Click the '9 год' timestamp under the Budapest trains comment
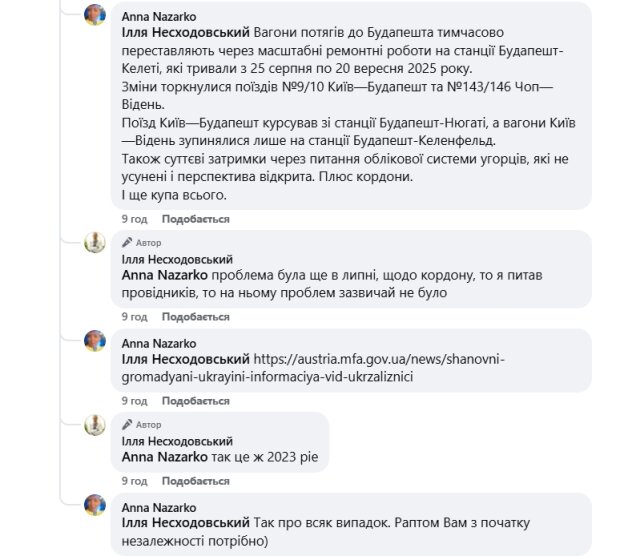The height and width of the screenshot is (556, 620). (135, 219)
